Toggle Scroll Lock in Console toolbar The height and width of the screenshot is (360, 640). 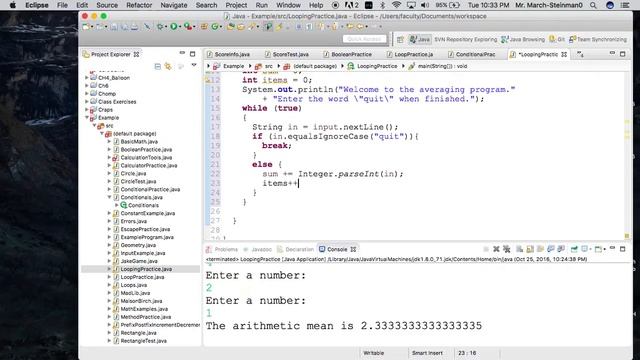coord(530,249)
